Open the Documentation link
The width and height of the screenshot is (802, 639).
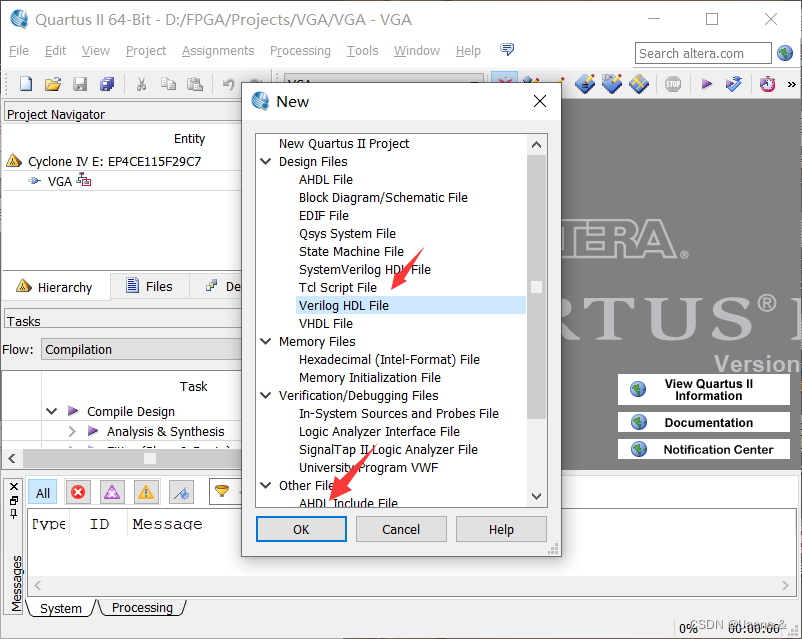pos(704,423)
